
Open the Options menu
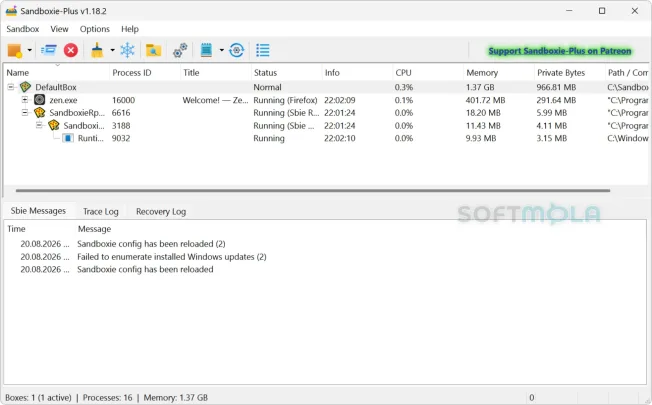pos(95,29)
